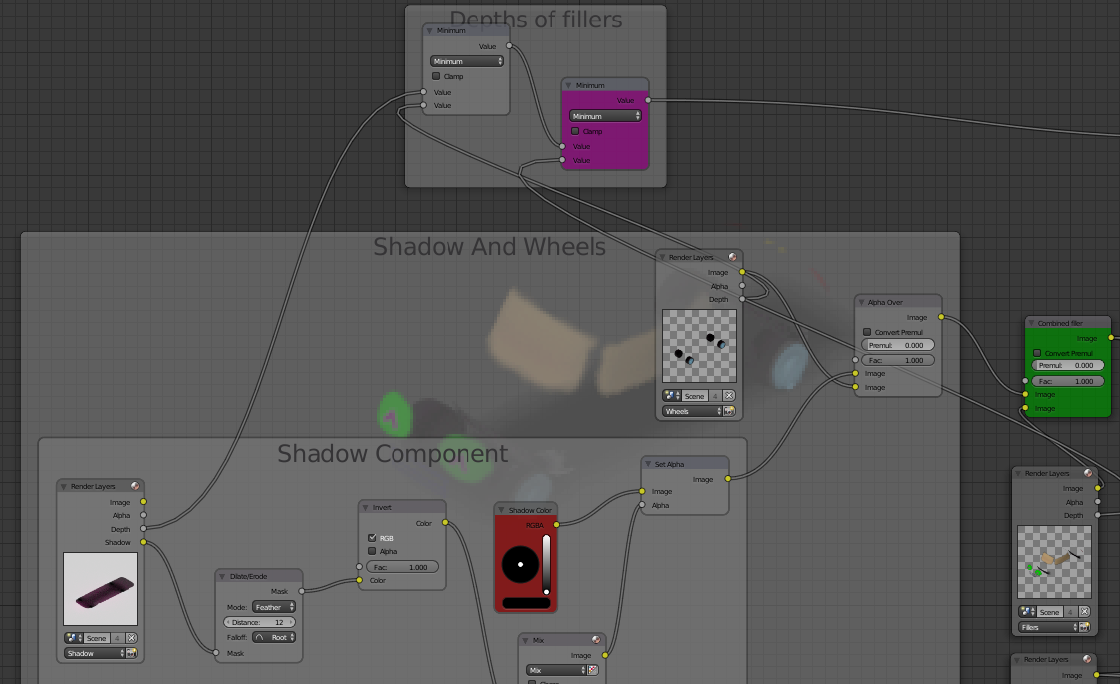Collapse the Combined filler node

1031,323
